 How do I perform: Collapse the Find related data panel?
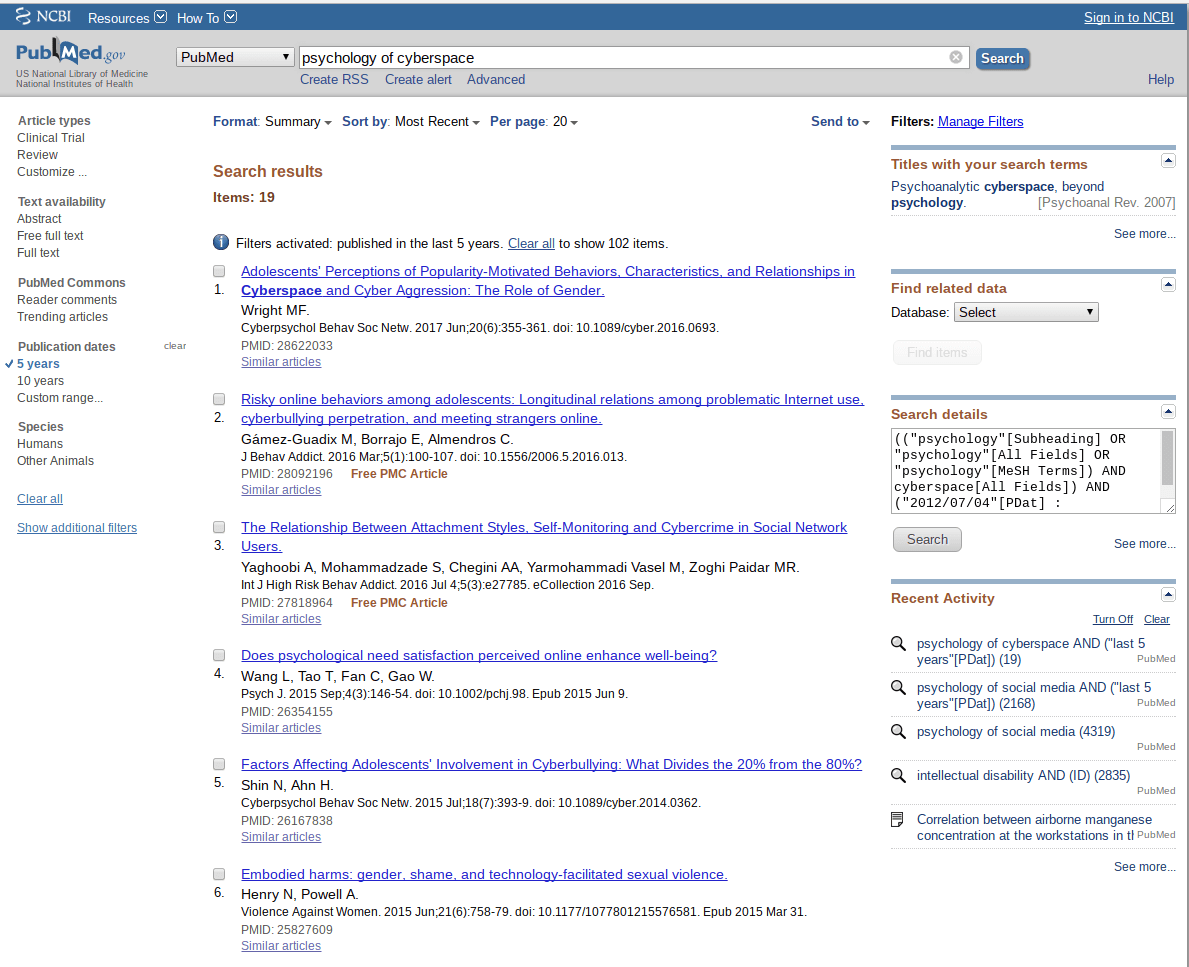[1167, 285]
